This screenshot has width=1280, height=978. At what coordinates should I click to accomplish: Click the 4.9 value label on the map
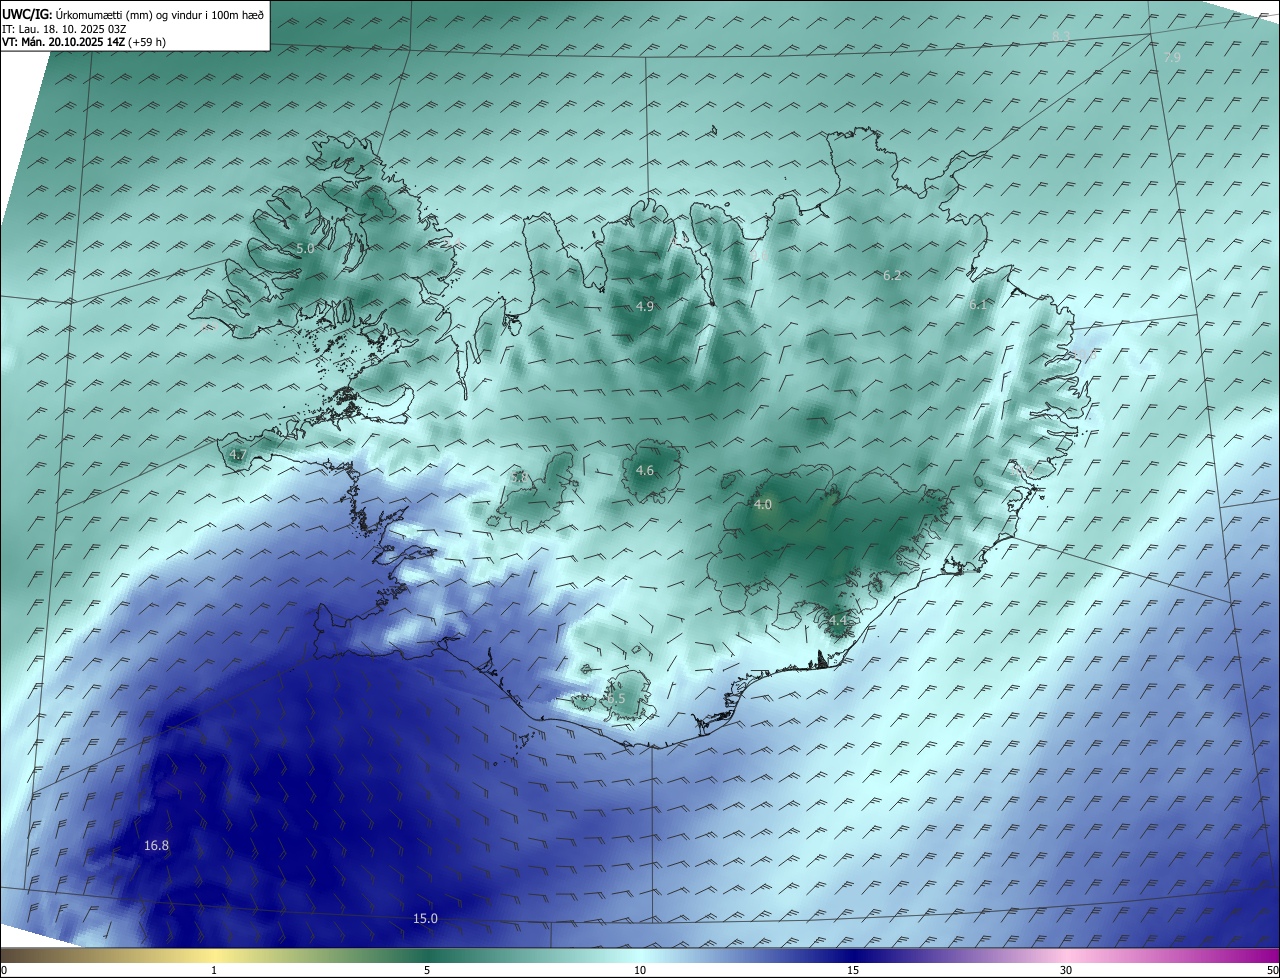click(644, 306)
